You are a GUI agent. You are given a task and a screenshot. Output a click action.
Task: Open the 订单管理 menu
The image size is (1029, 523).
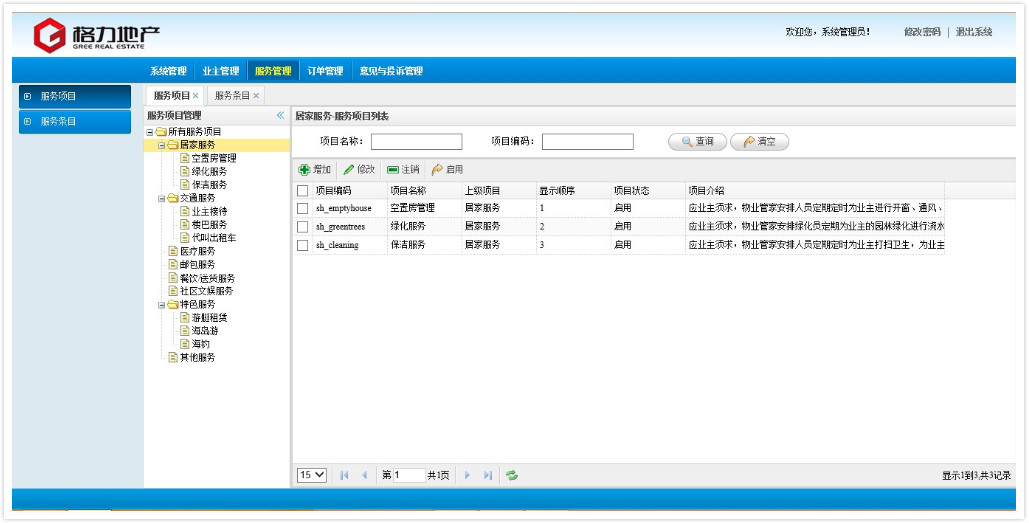point(325,71)
